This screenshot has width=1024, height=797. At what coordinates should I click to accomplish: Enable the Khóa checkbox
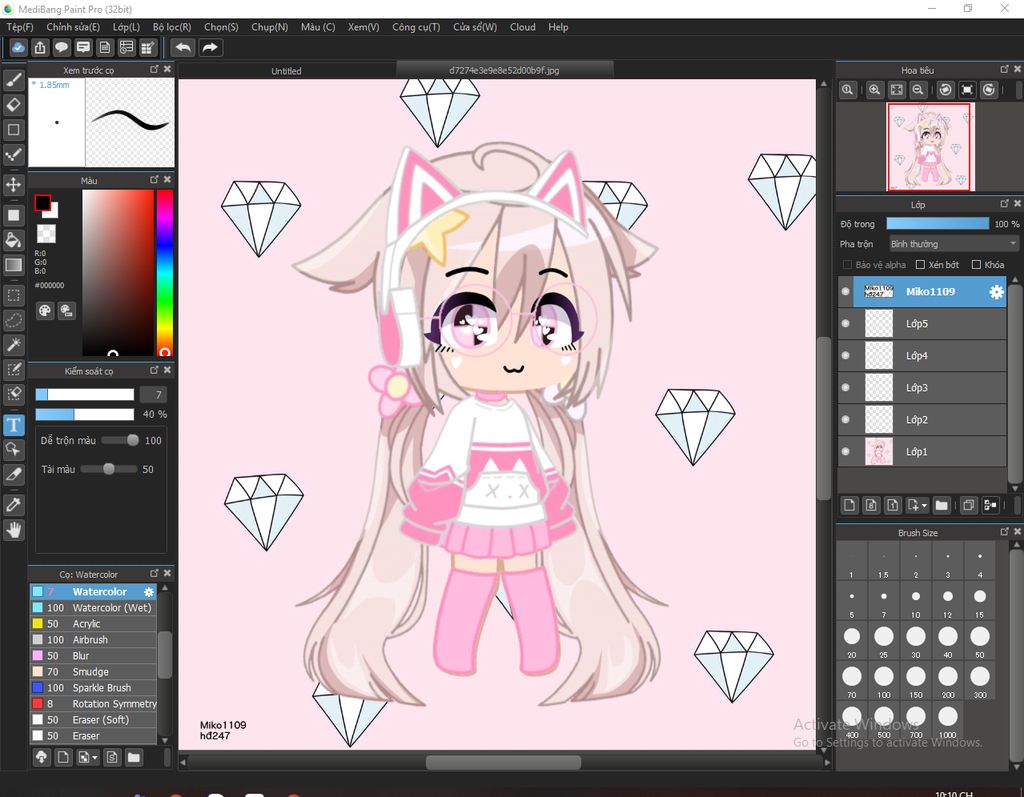tap(976, 265)
